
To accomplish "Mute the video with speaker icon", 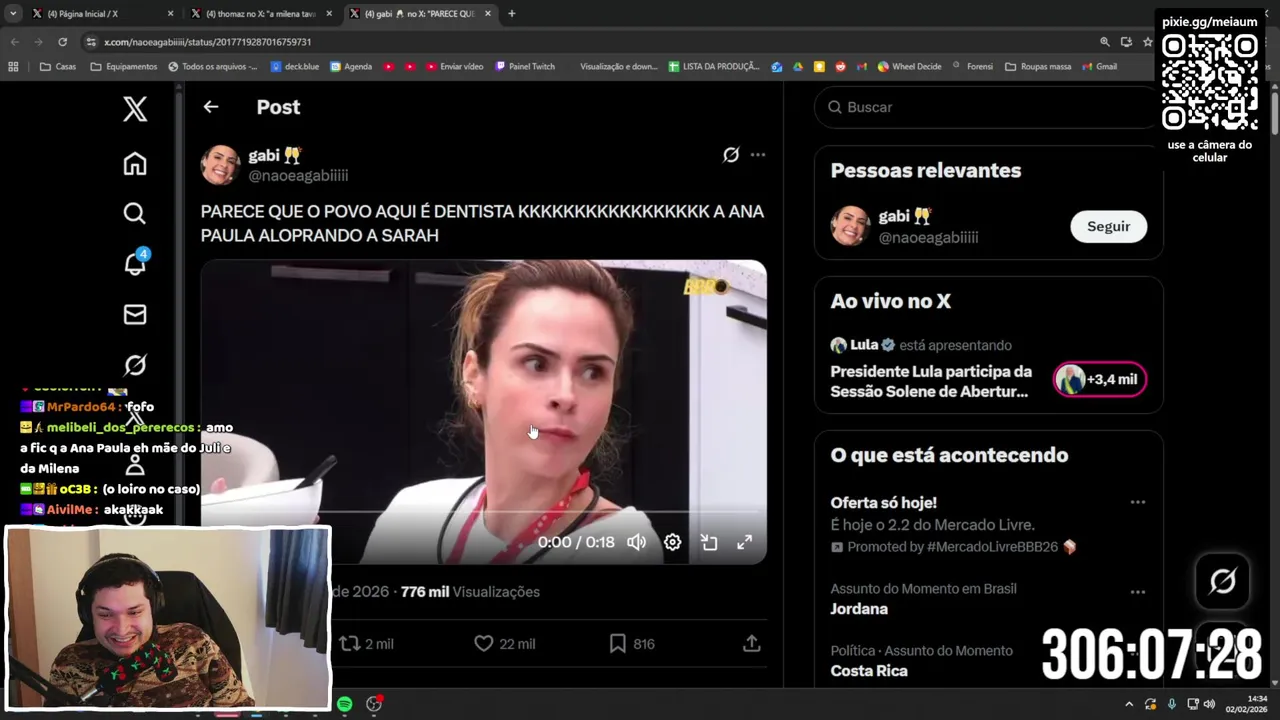I will (637, 542).
